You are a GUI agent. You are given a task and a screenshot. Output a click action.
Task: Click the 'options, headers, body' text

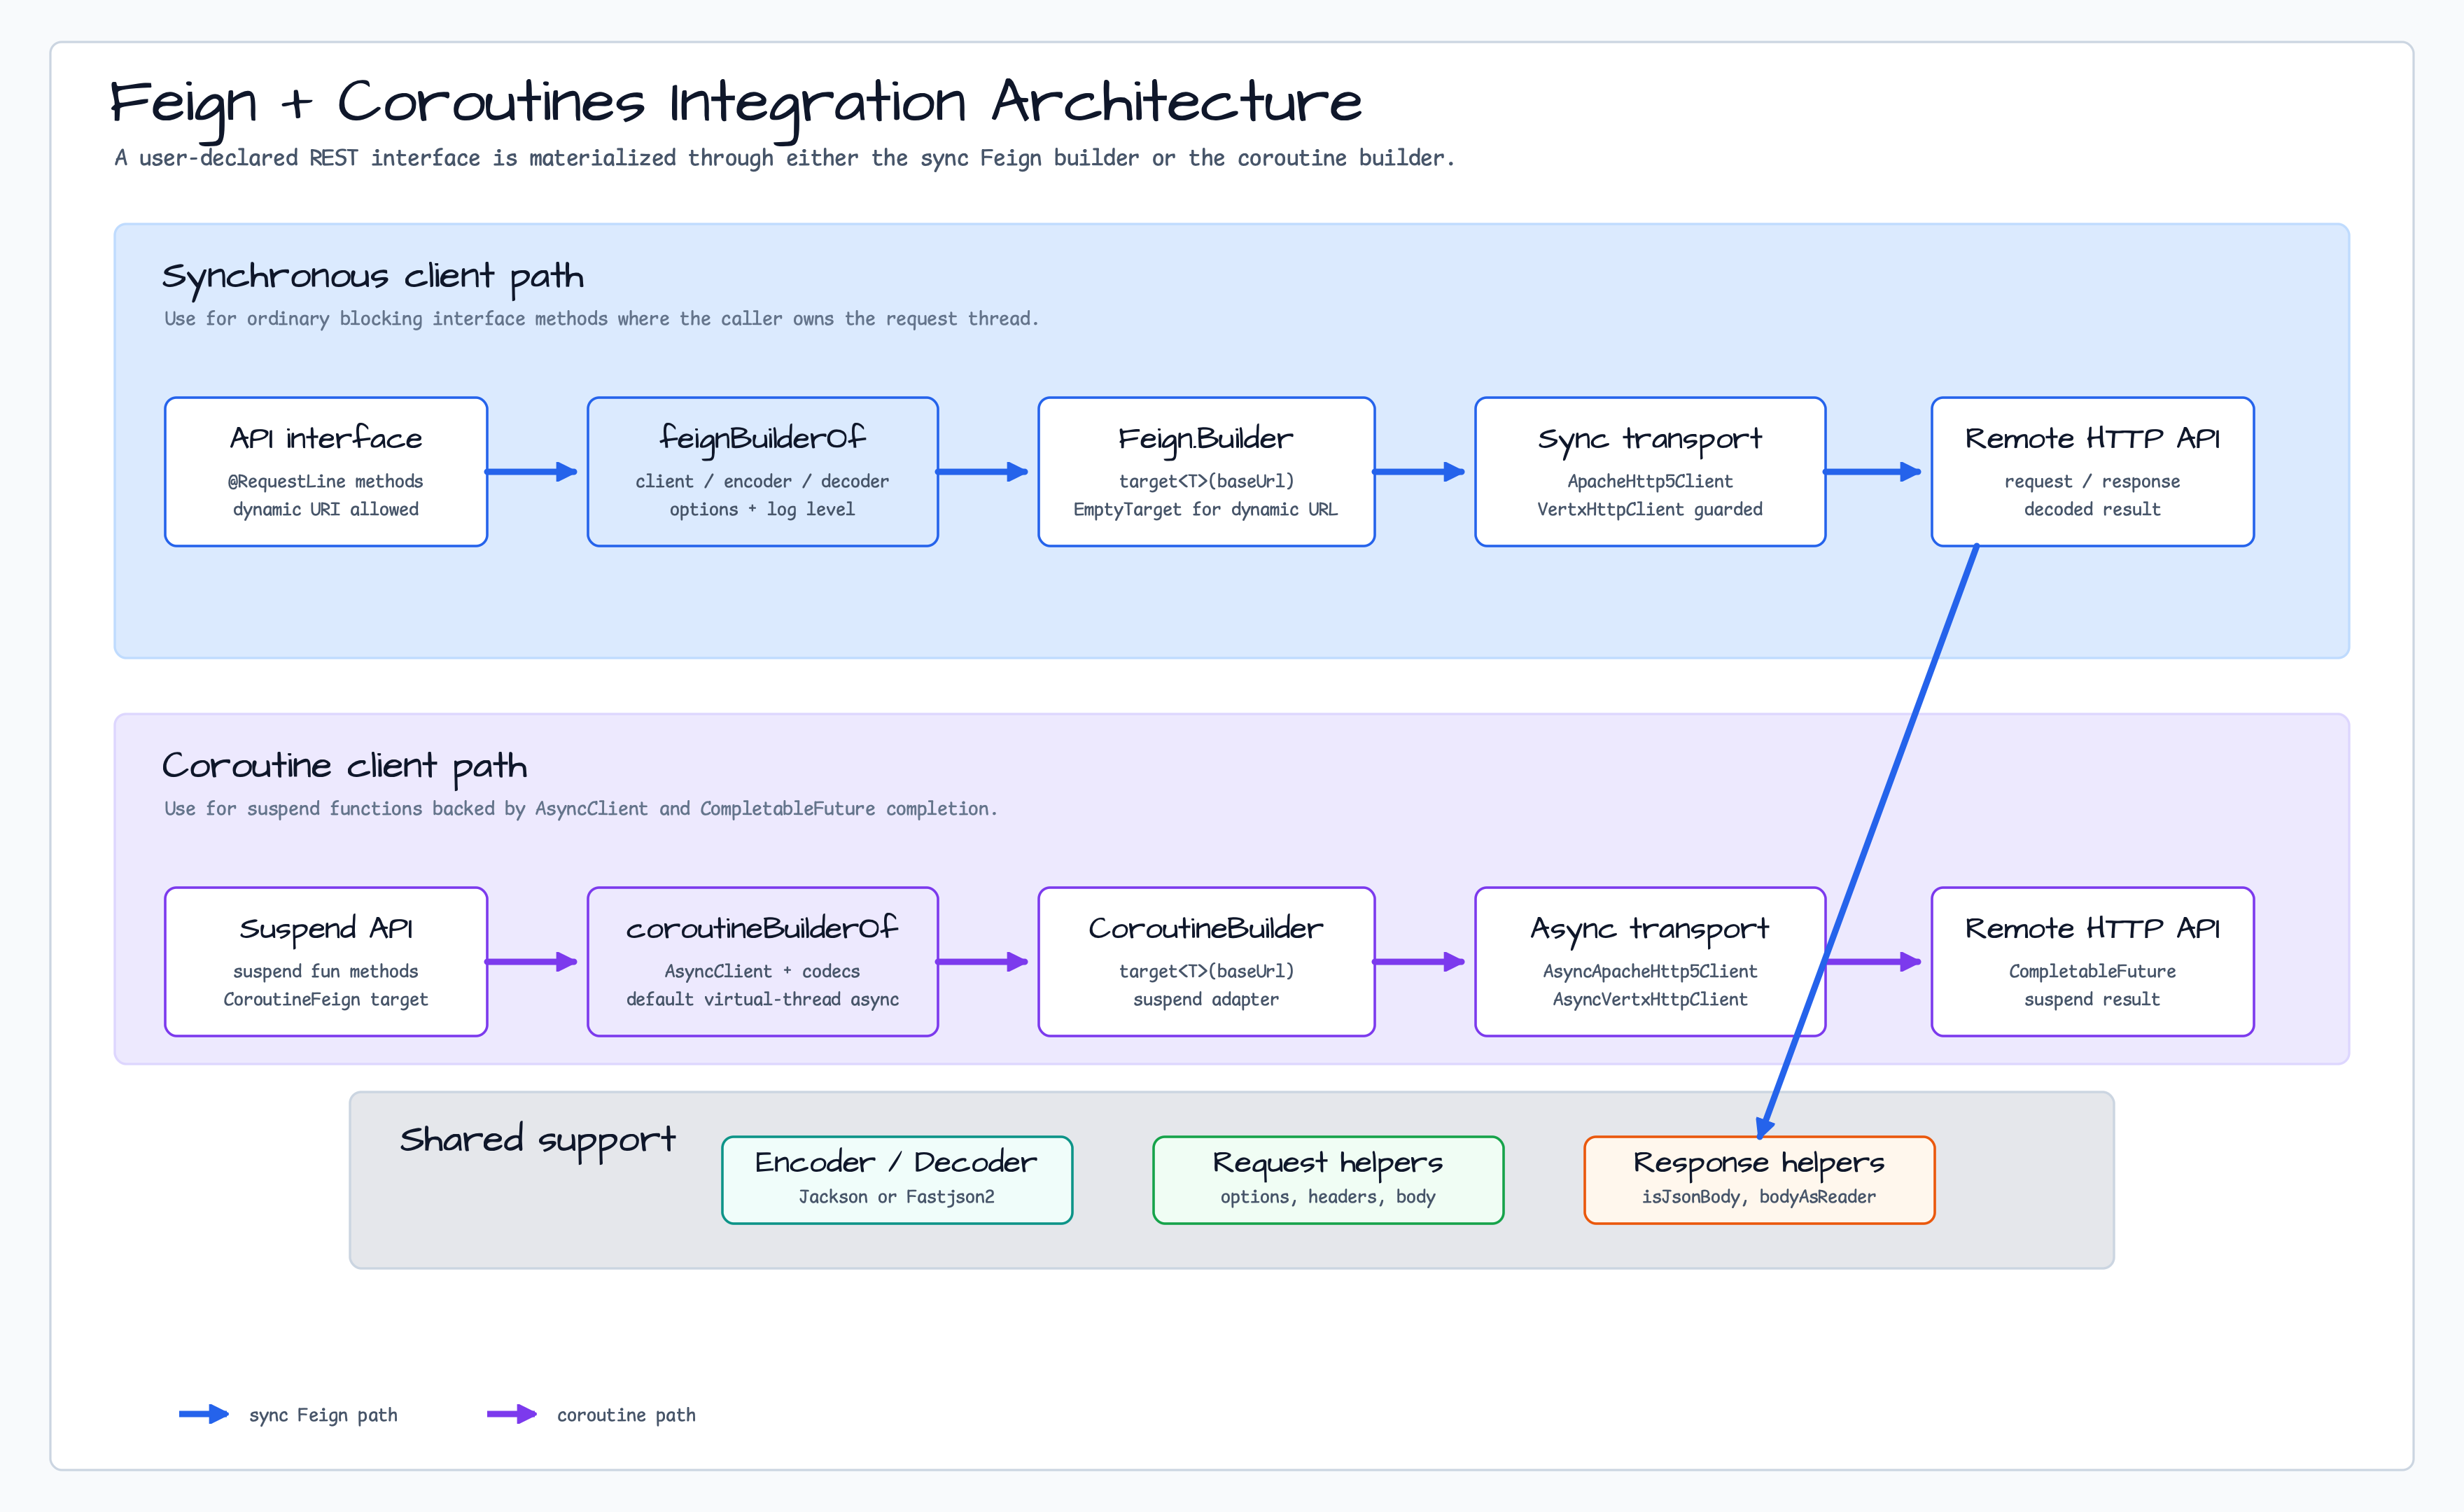(x=1328, y=1197)
